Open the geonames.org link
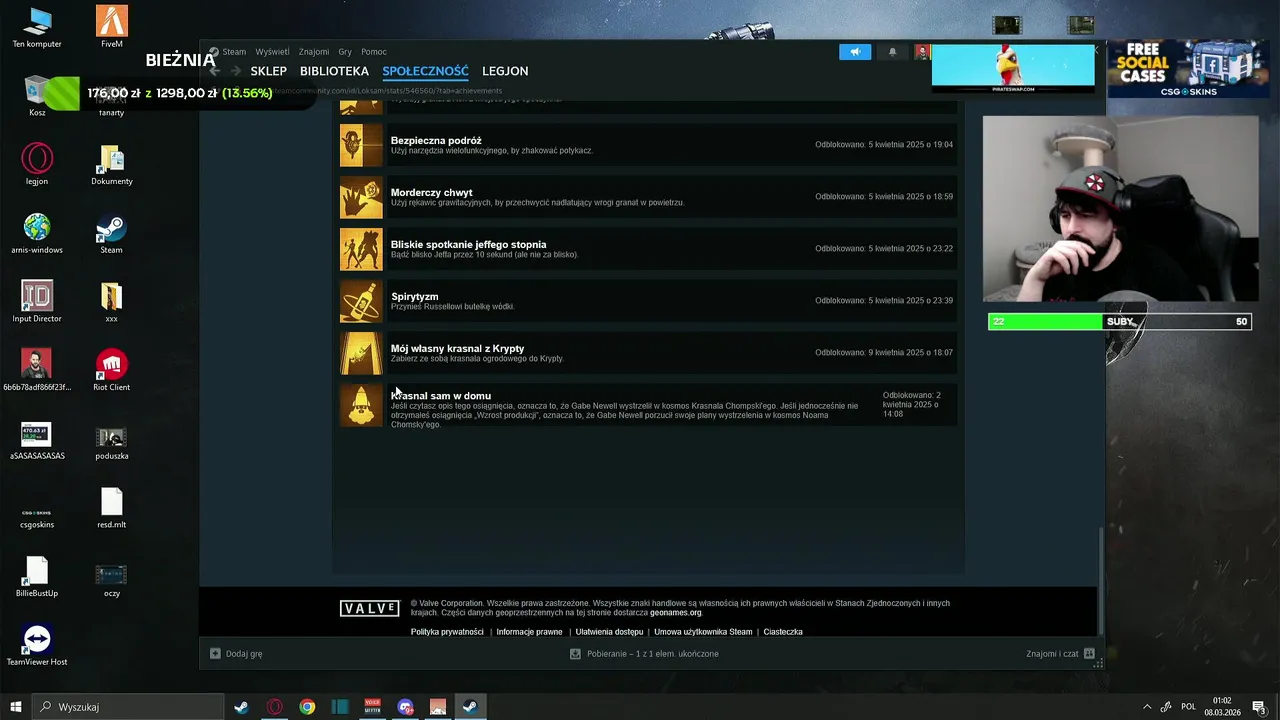The width and height of the screenshot is (1280, 720). tap(676, 613)
